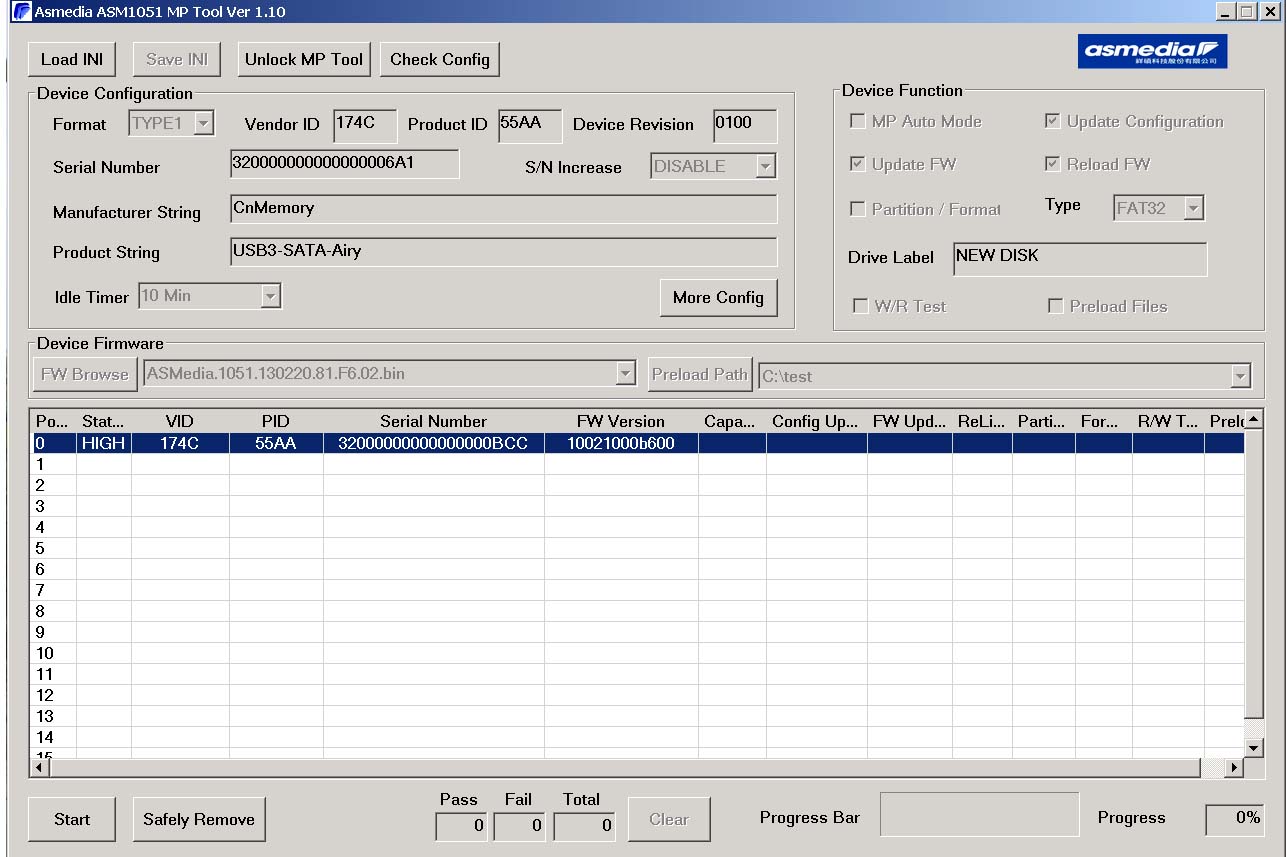Select port row 10 in device list
This screenshot has height=857, width=1286.
pos(639,653)
